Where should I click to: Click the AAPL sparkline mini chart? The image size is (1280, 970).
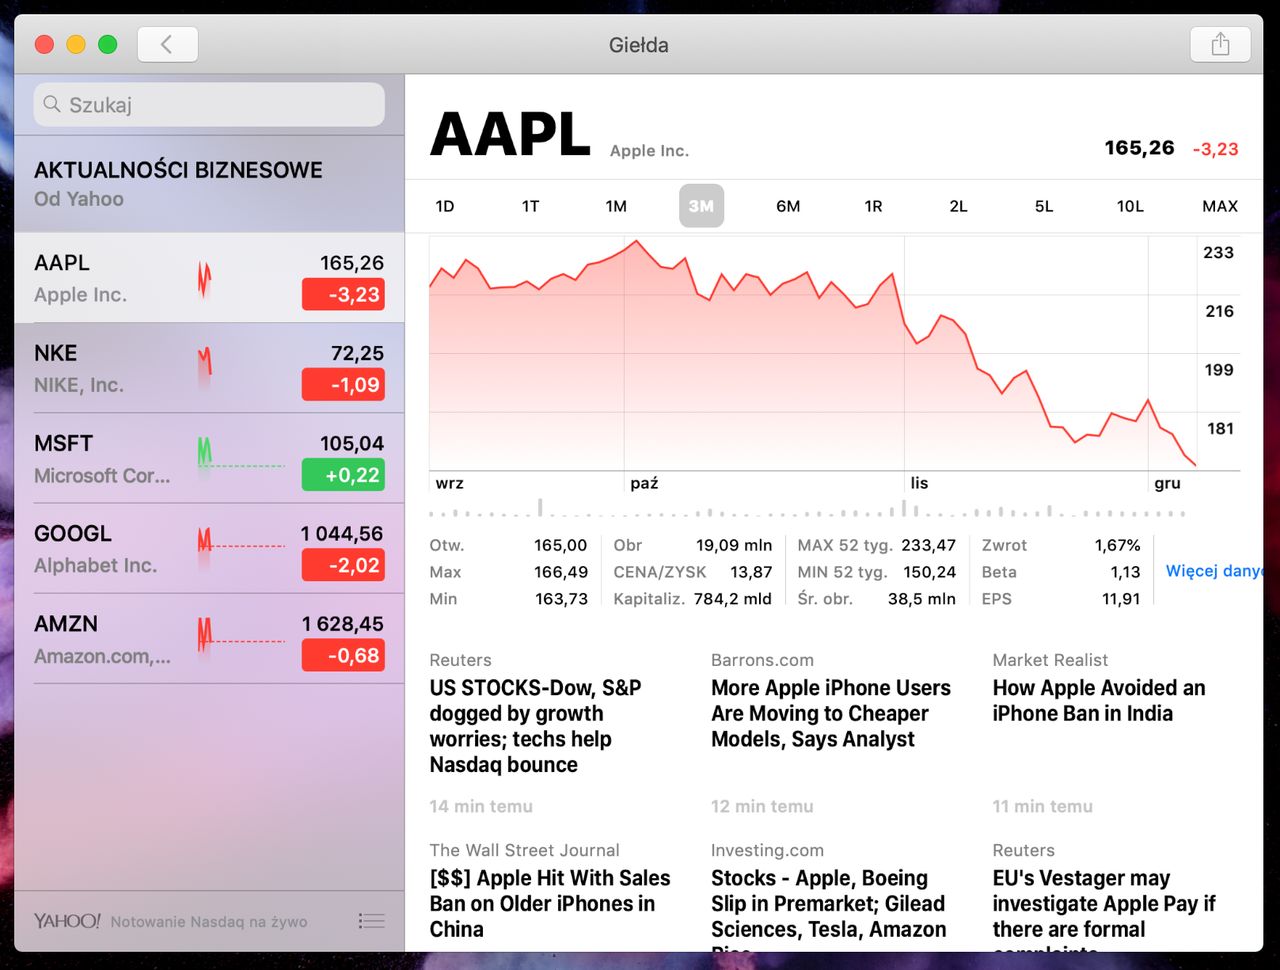click(204, 279)
